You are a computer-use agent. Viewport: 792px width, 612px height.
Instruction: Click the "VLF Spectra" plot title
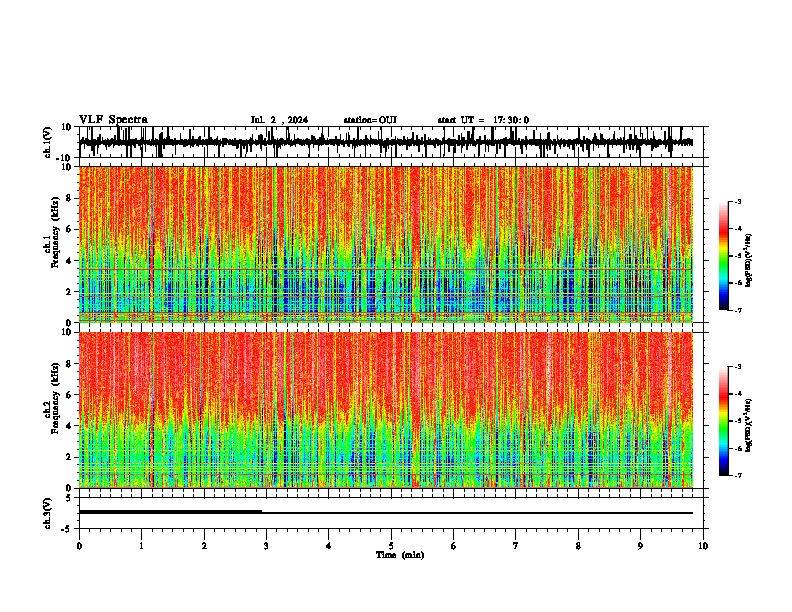pyautogui.click(x=113, y=120)
